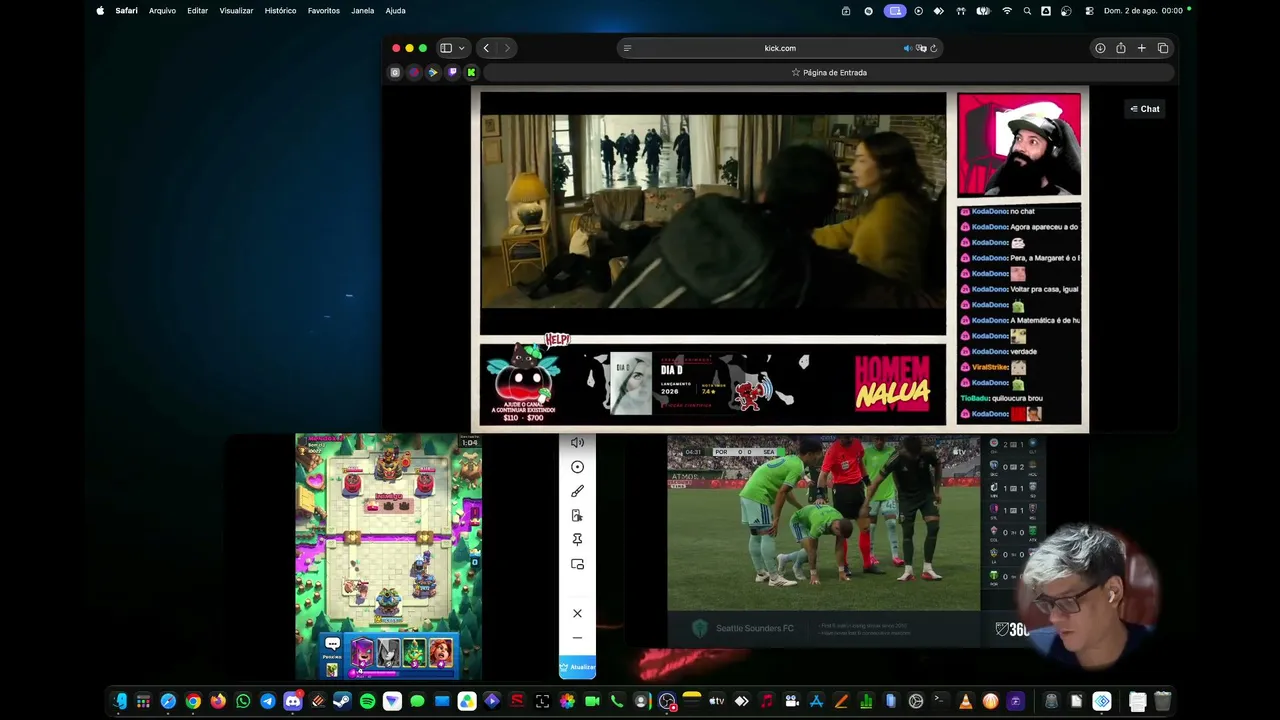Open Photos from the Dock
The width and height of the screenshot is (1280, 720).
coord(567,701)
